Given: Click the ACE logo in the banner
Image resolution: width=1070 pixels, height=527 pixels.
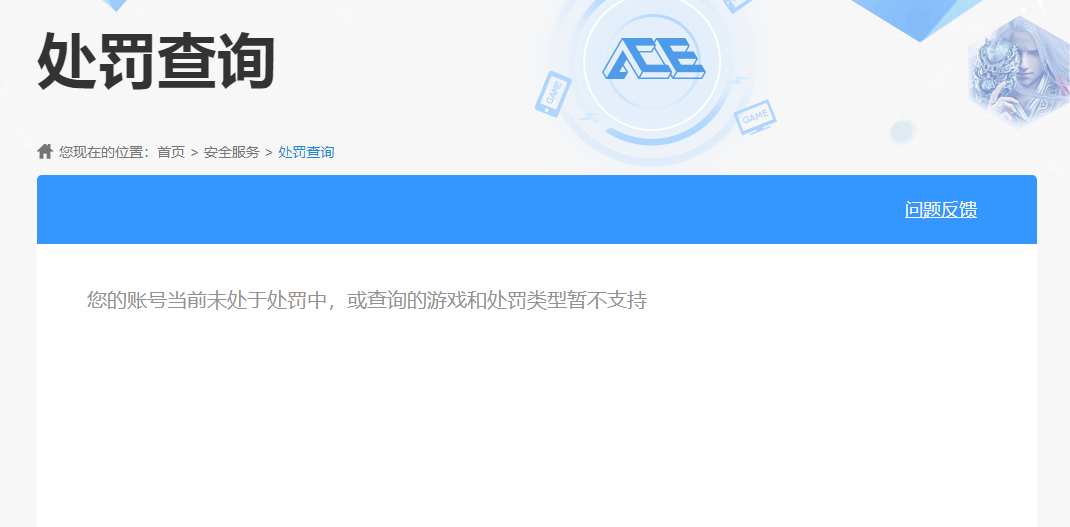Looking at the screenshot, I should (x=653, y=58).
